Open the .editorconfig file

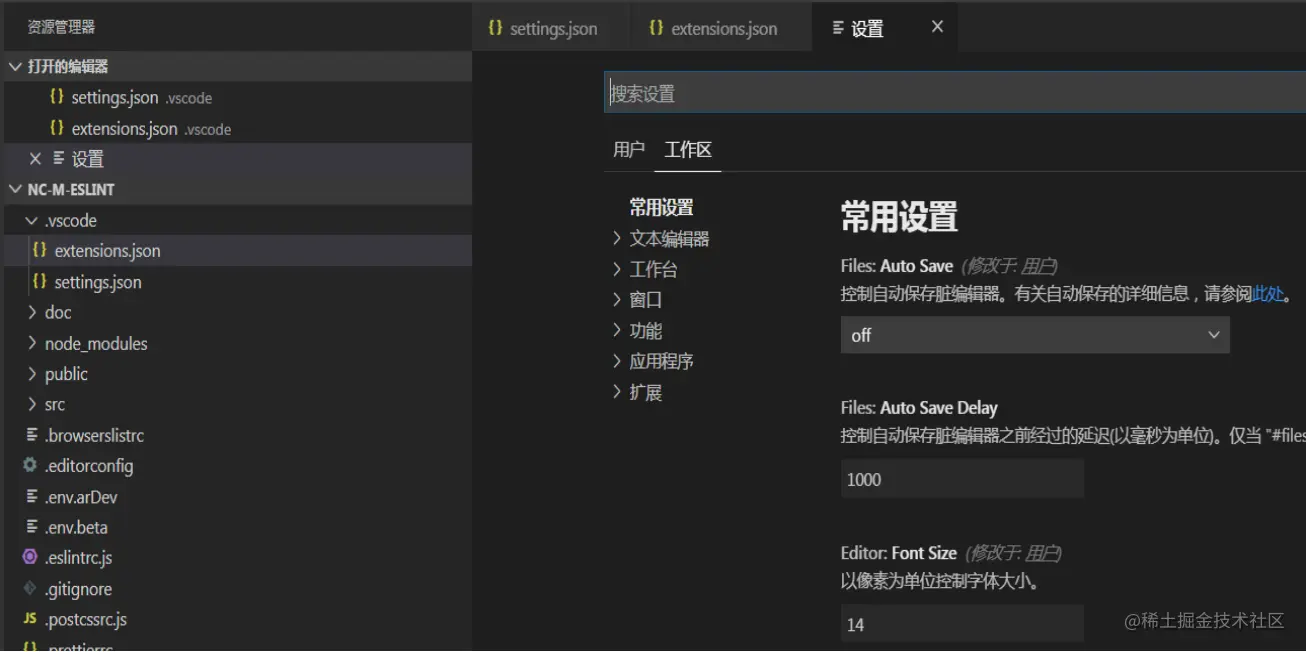(238, 465)
